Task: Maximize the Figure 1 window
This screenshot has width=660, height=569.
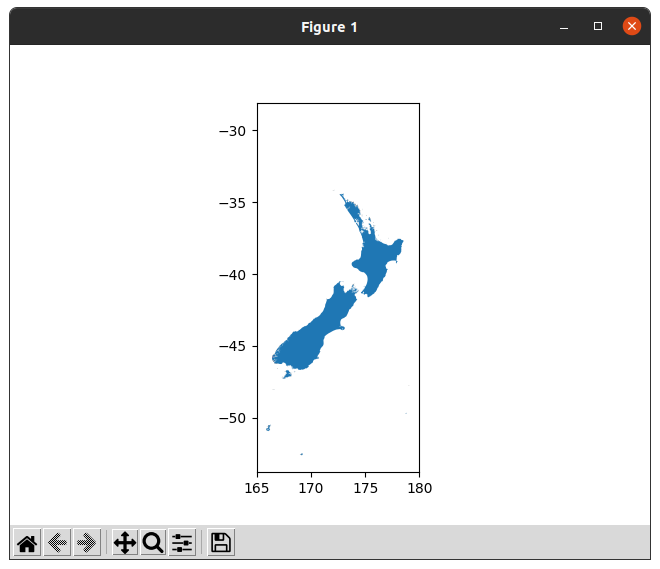Action: click(x=598, y=26)
